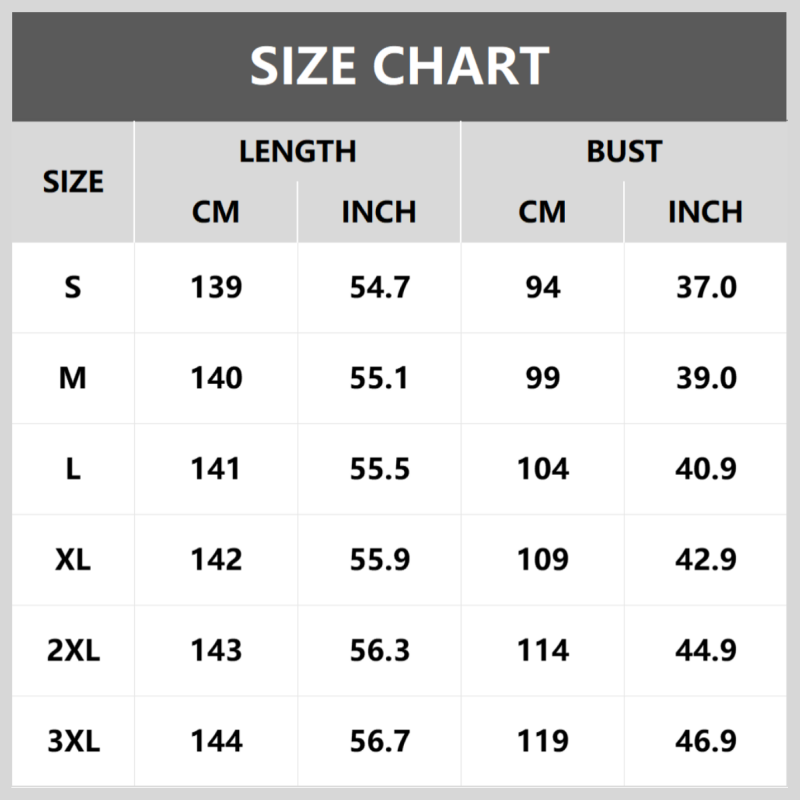The width and height of the screenshot is (800, 800).
Task: Click the 104 bust cm cell
Action: tap(542, 469)
